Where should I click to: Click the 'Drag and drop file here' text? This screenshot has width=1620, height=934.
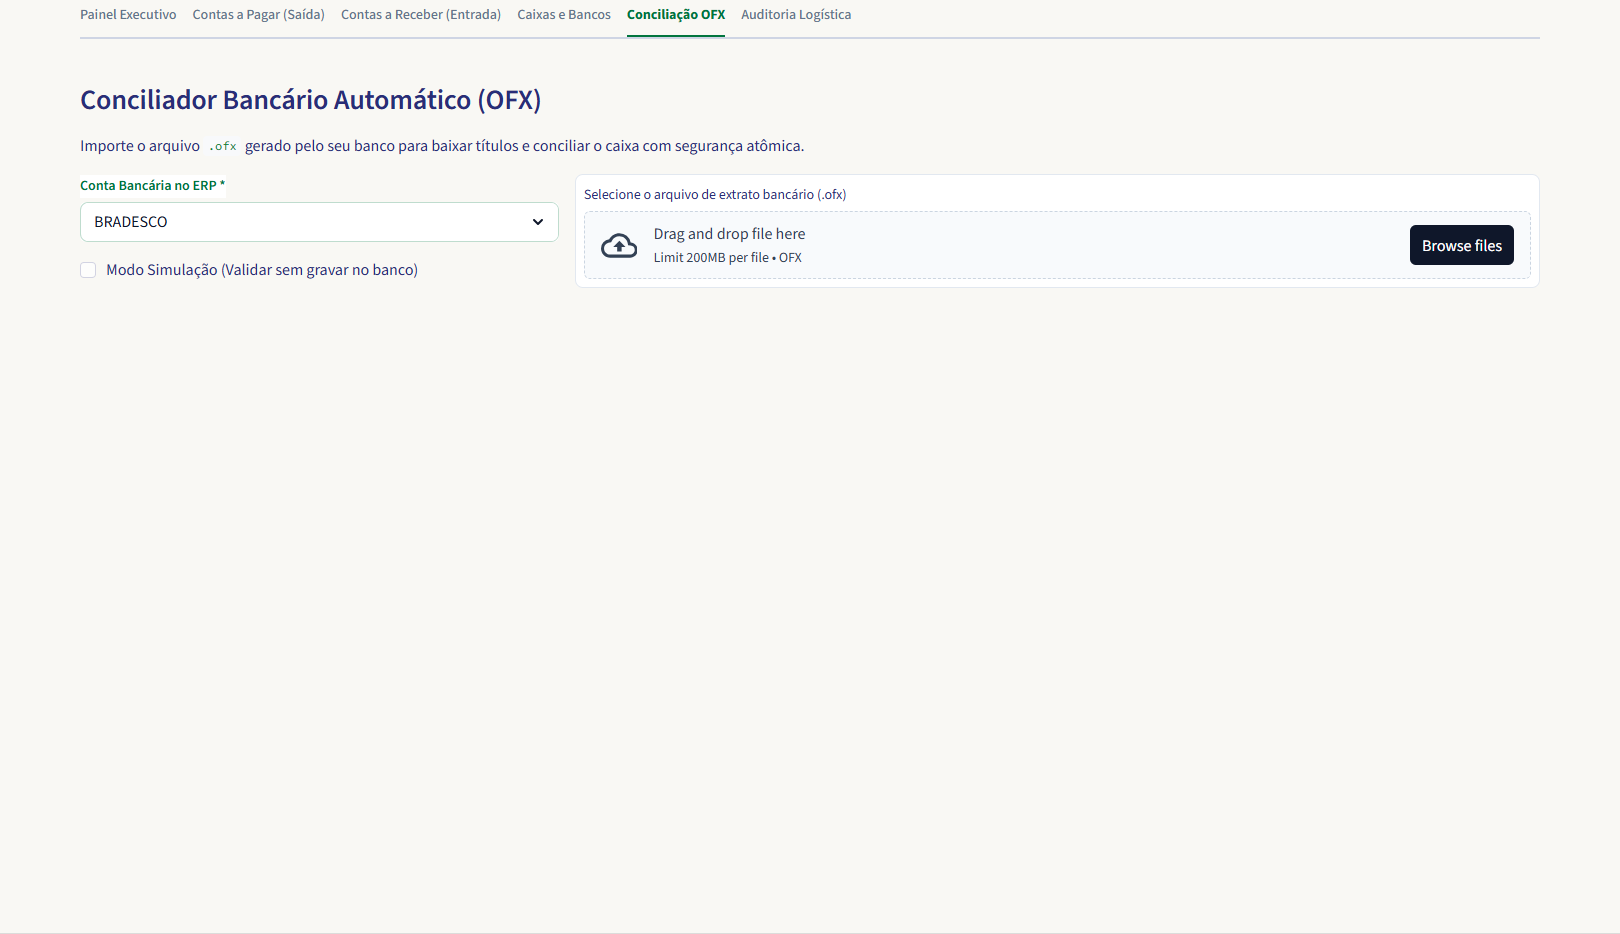(x=729, y=234)
